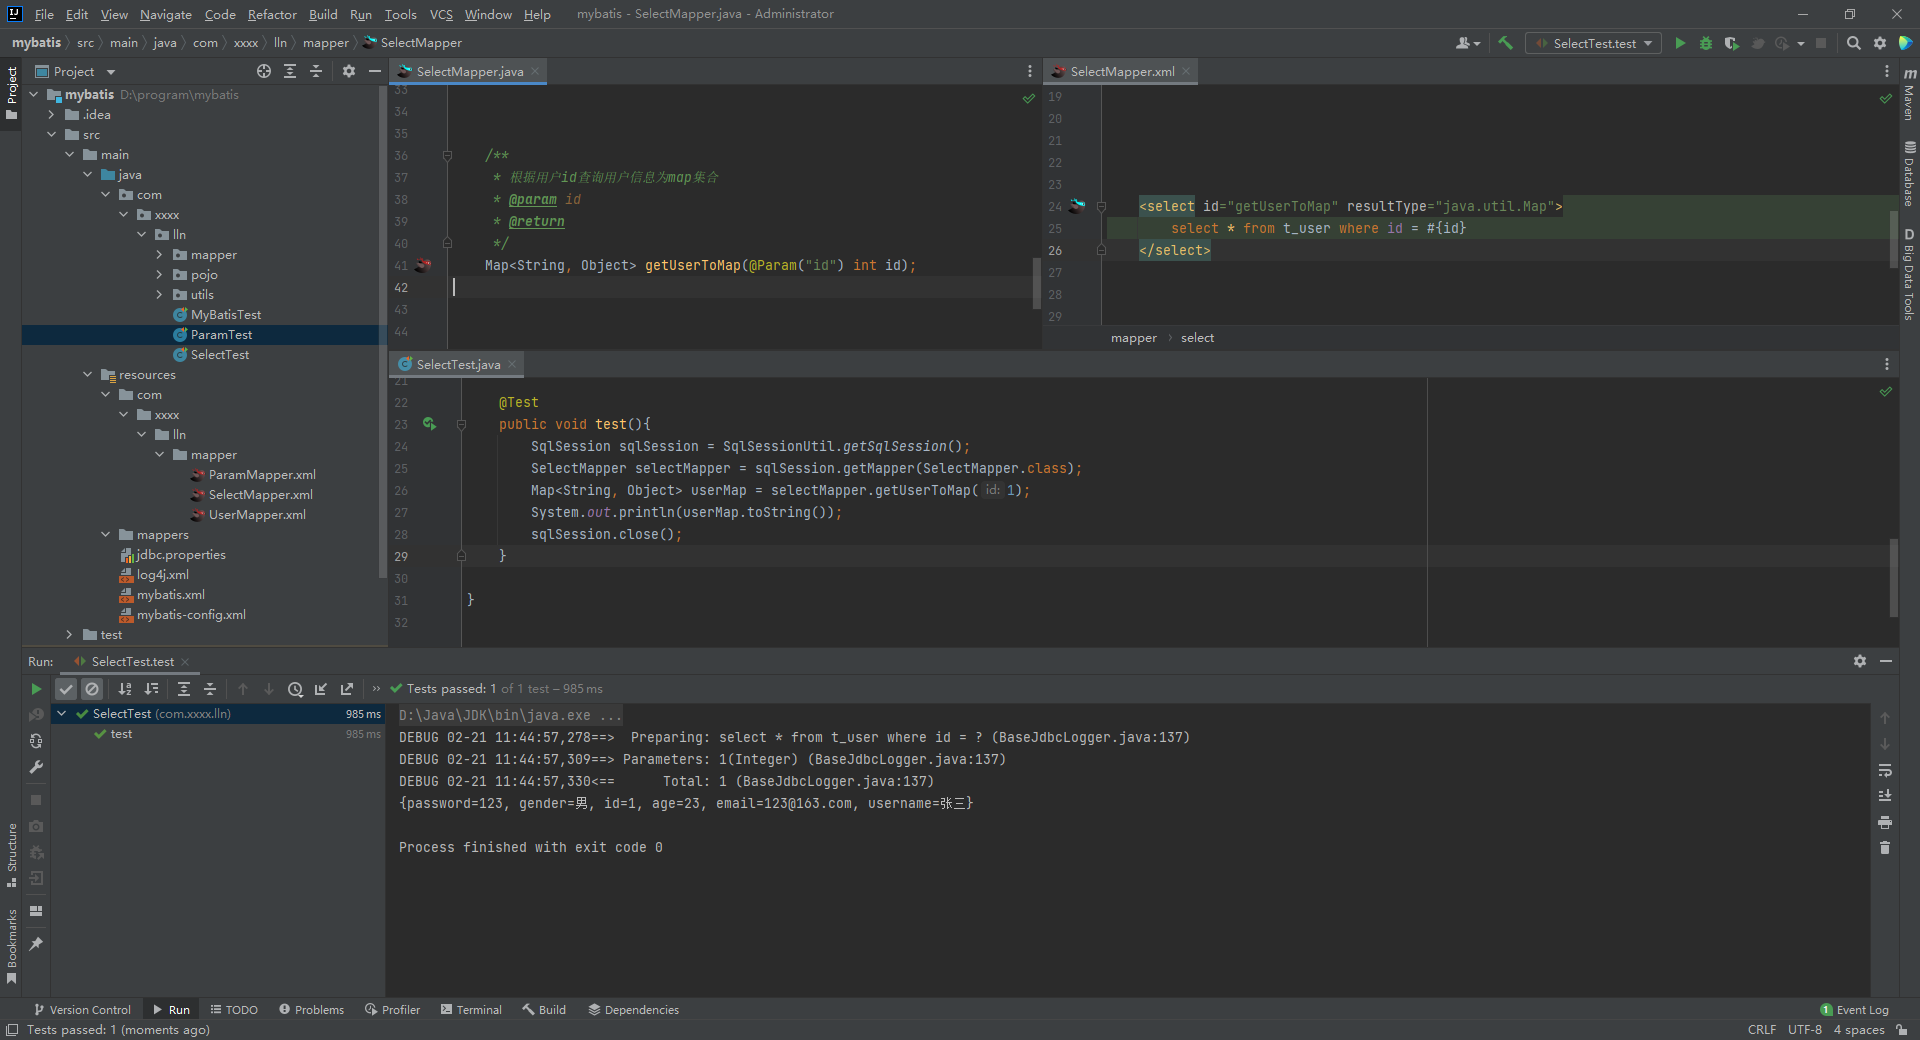Expand the pojo package folder
This screenshot has width=1920, height=1040.
pos(160,275)
